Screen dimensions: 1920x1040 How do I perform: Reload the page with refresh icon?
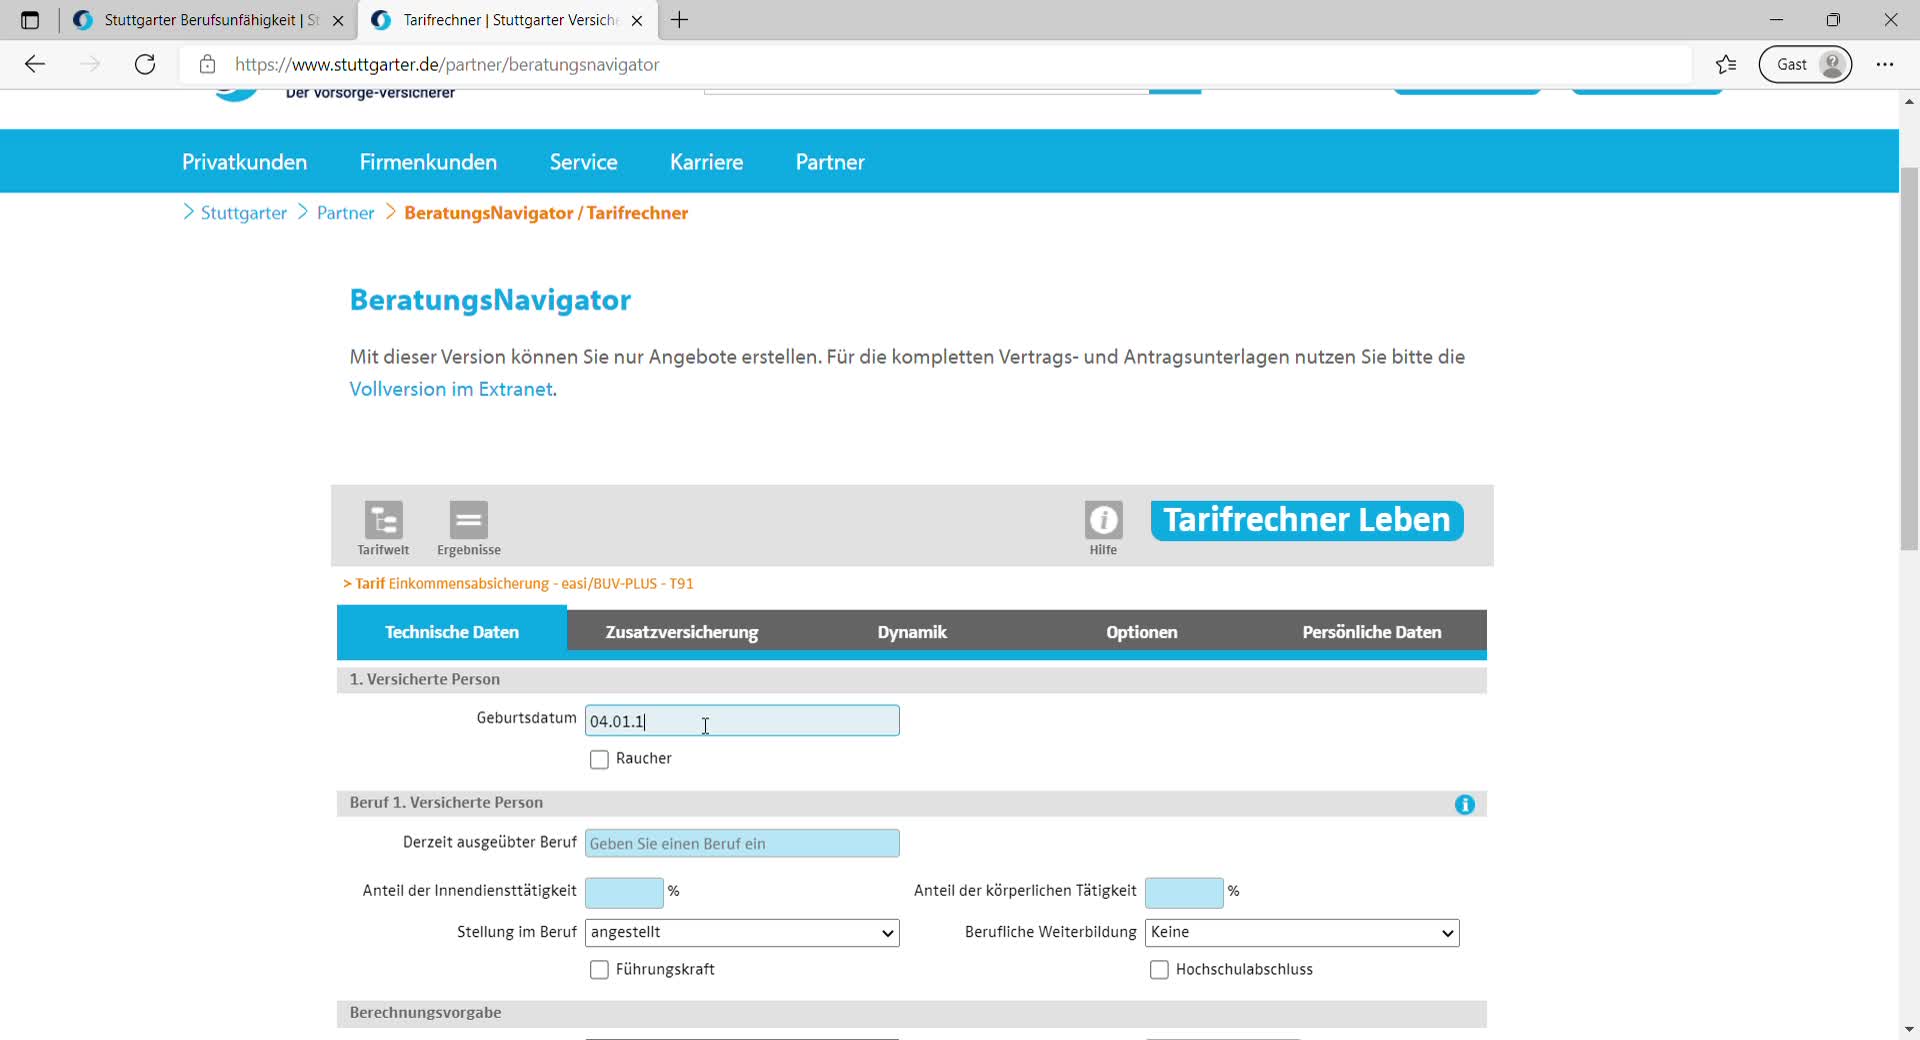point(145,65)
